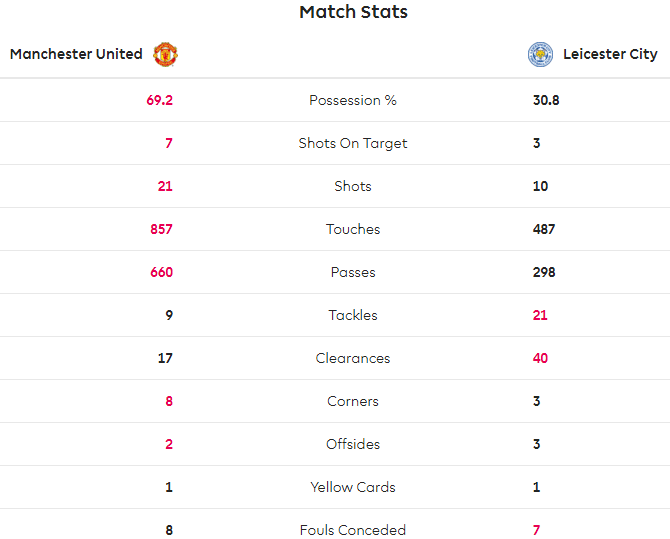The image size is (670, 539).
Task: Select the Clearances row label
Action: tap(353, 358)
